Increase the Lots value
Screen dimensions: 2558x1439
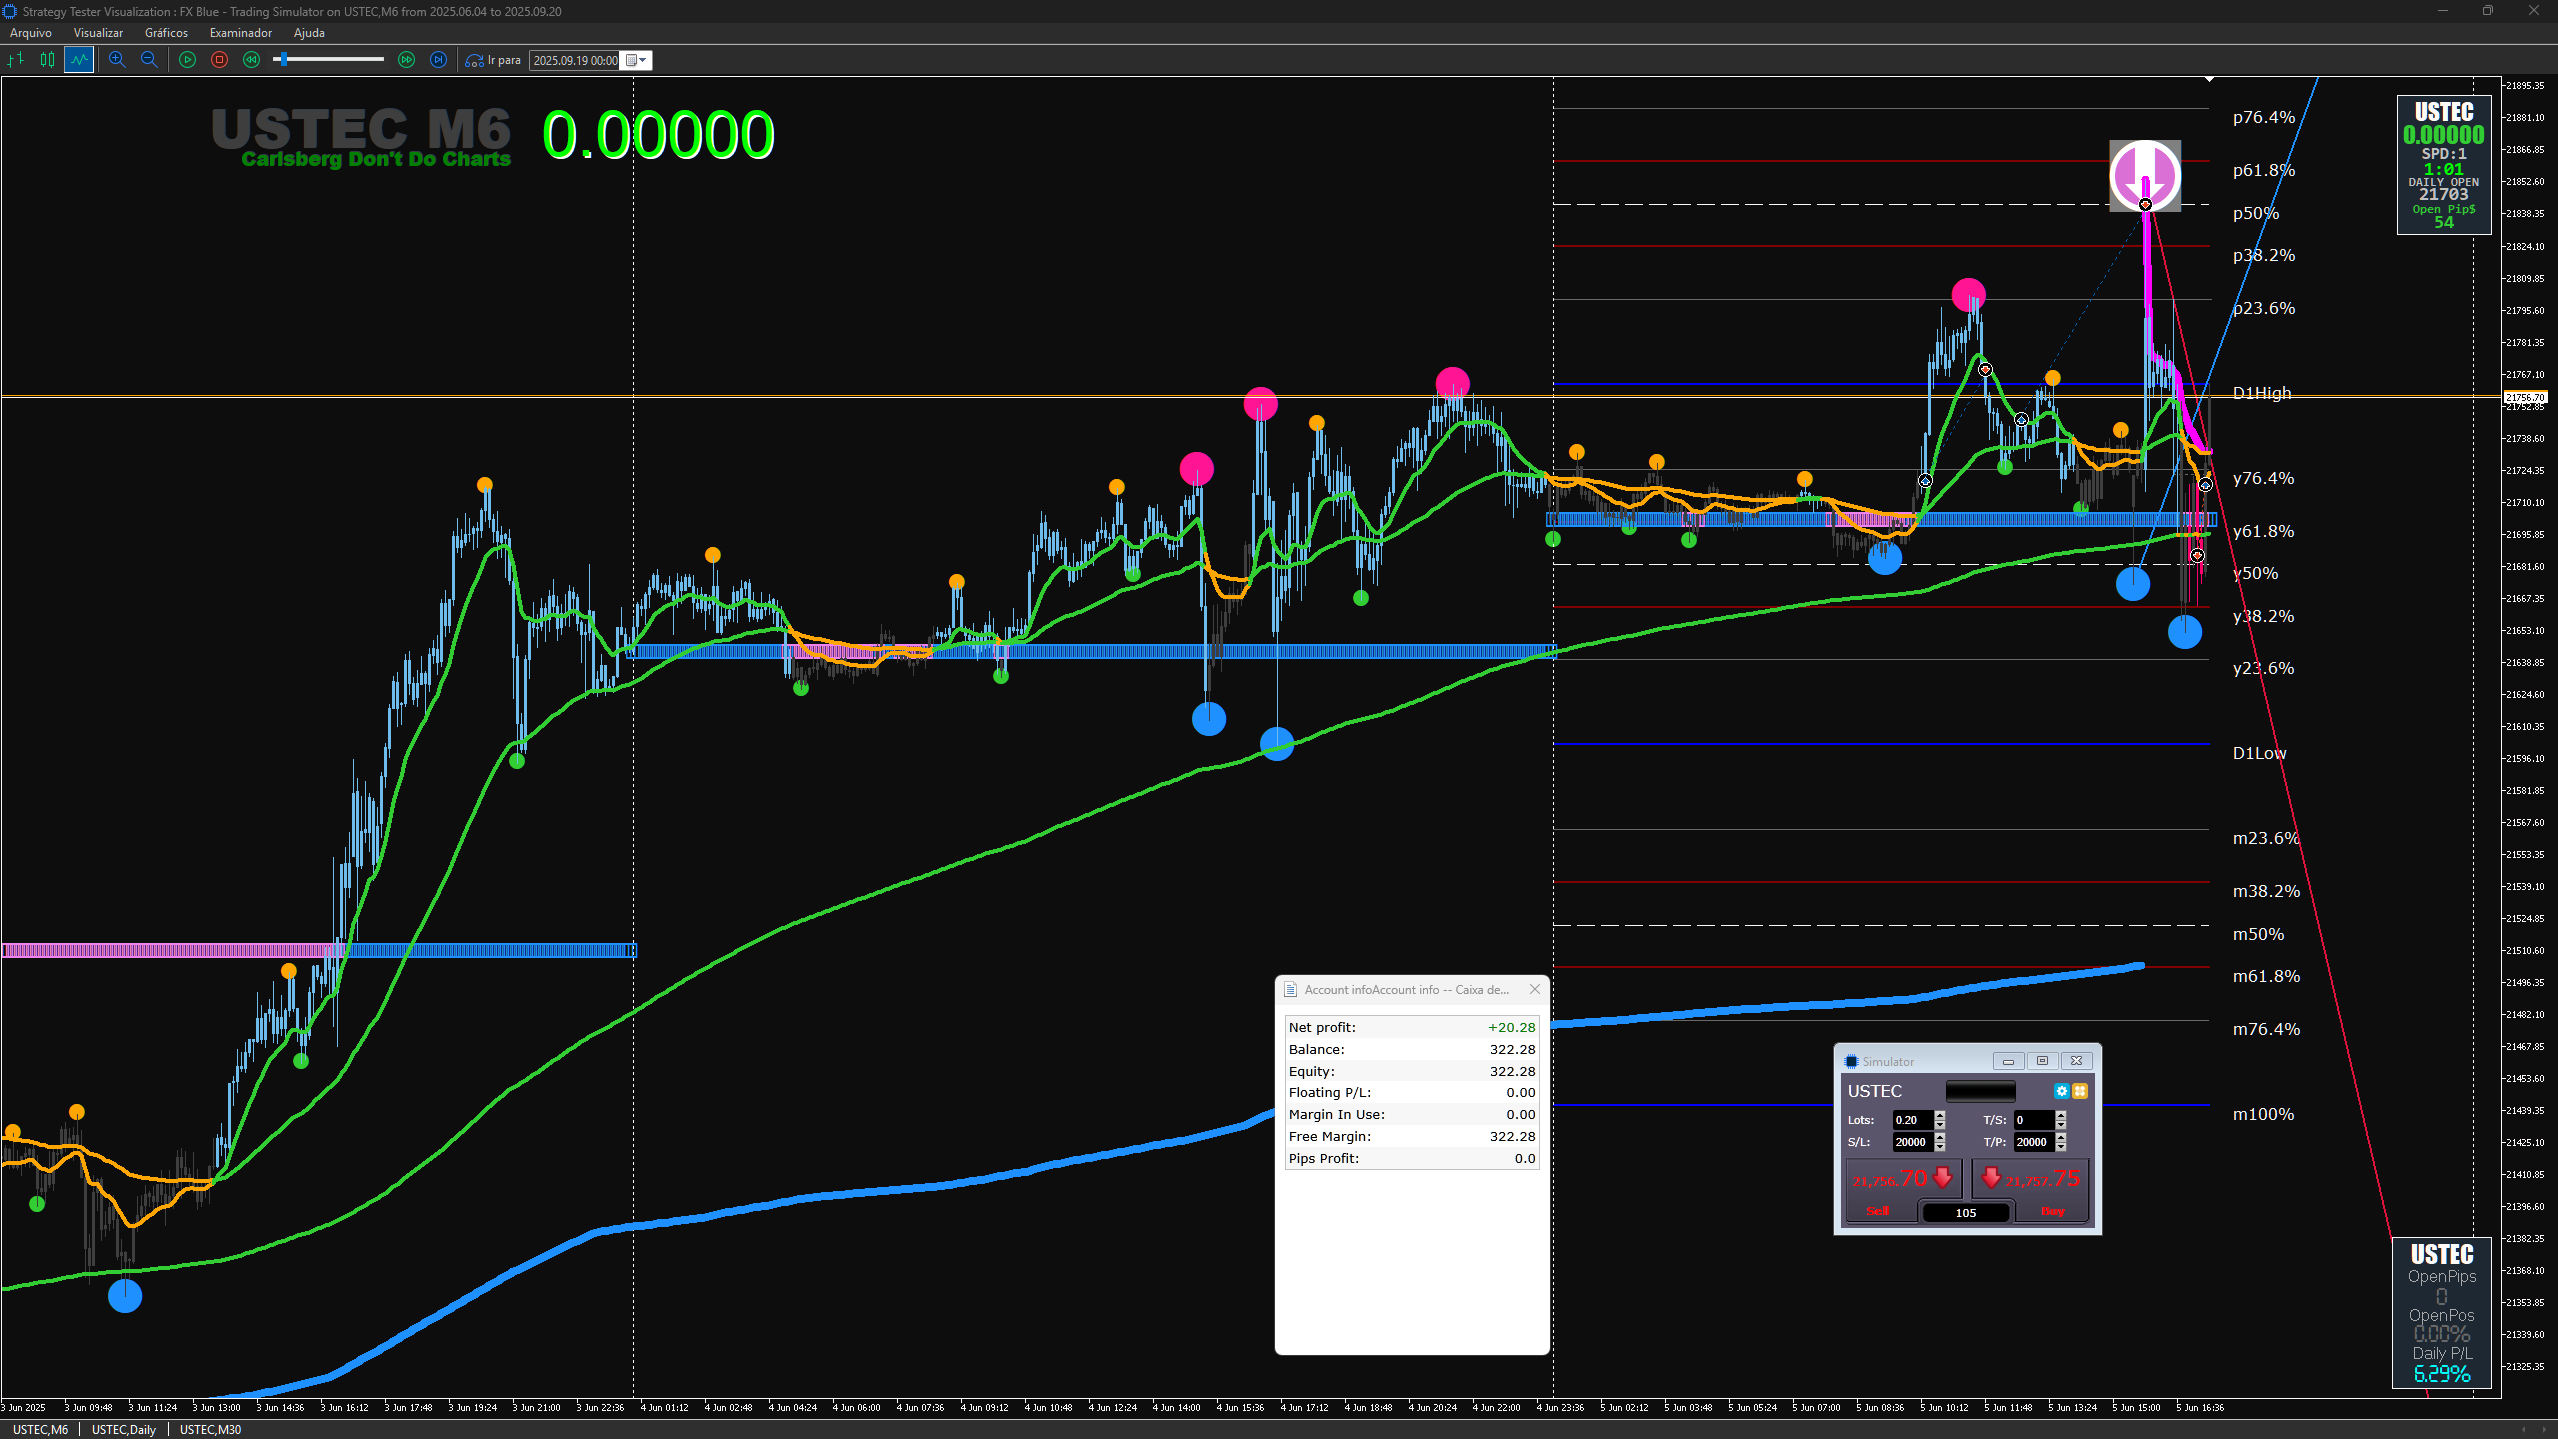pyautogui.click(x=1940, y=1115)
